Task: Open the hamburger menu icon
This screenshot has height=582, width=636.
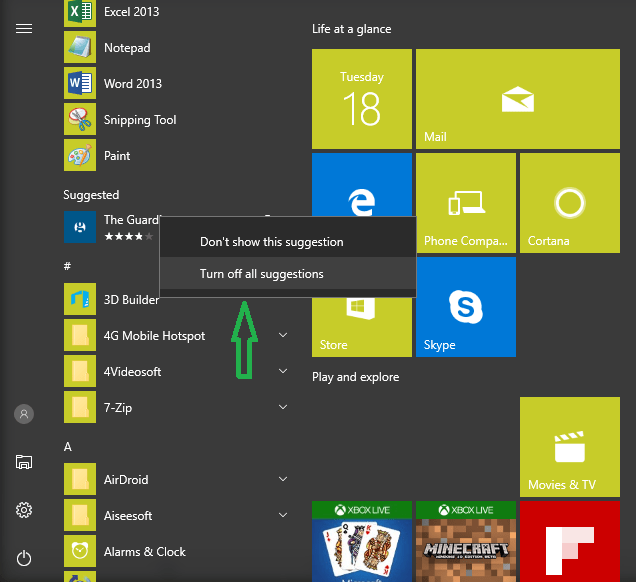Action: click(x=24, y=29)
